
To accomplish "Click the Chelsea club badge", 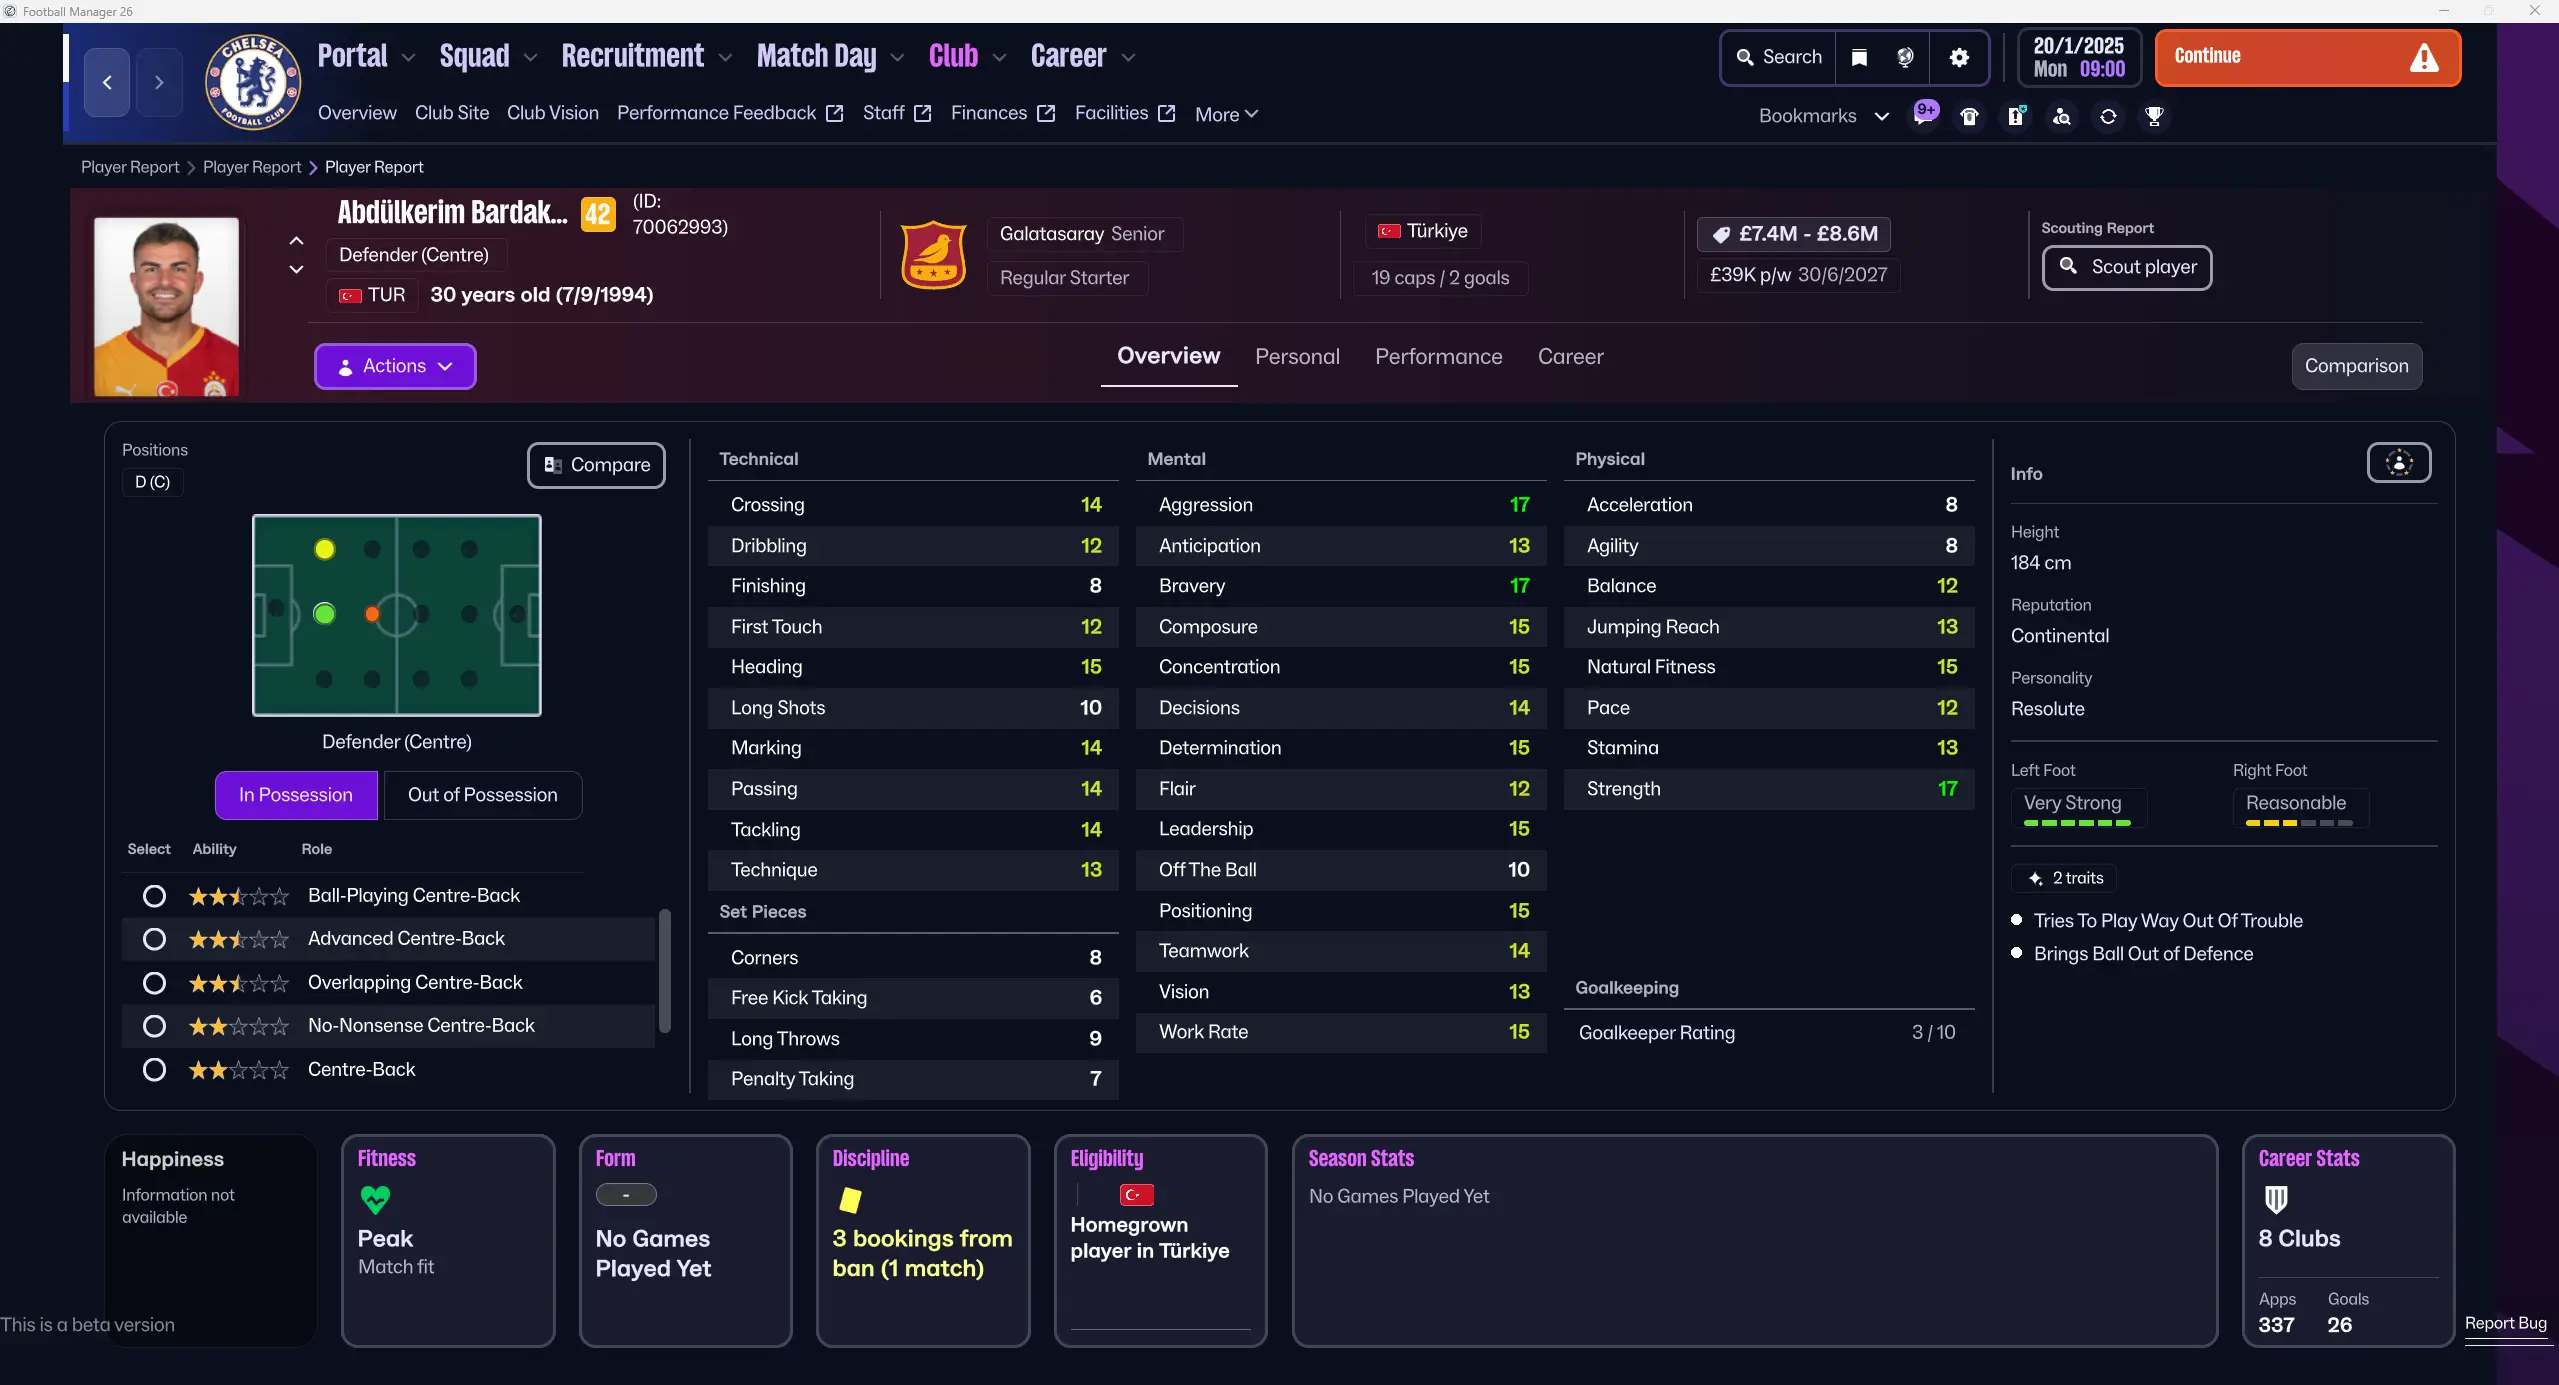I will tap(253, 82).
